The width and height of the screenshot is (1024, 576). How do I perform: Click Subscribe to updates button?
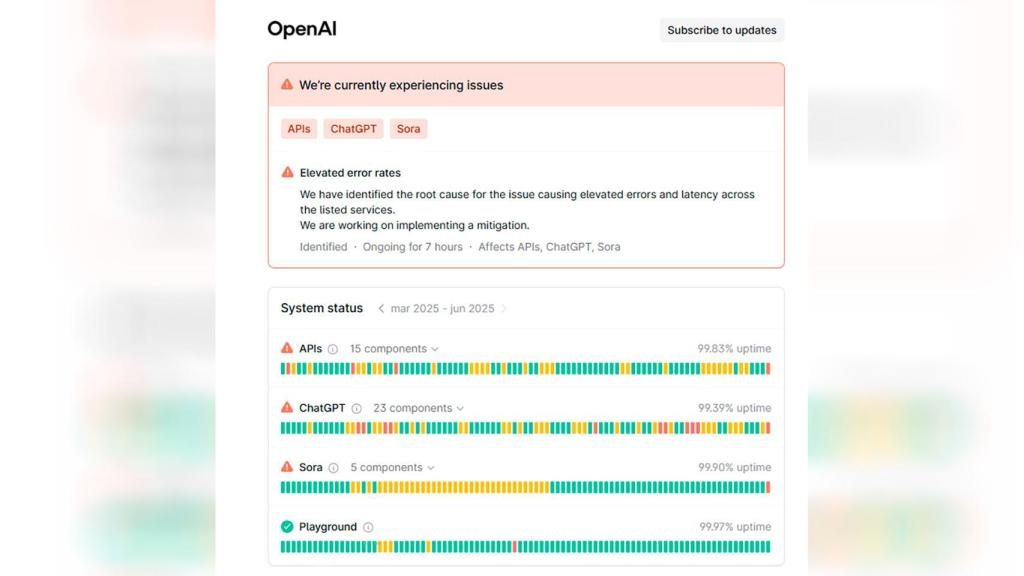click(x=721, y=30)
